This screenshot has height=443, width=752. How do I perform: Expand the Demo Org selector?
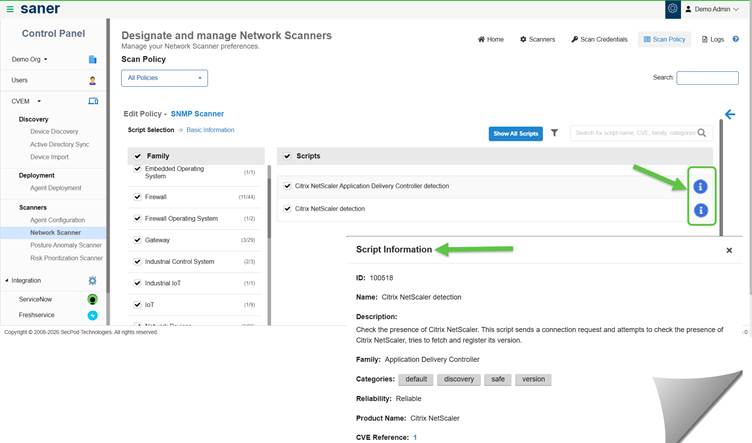pyautogui.click(x=30, y=60)
